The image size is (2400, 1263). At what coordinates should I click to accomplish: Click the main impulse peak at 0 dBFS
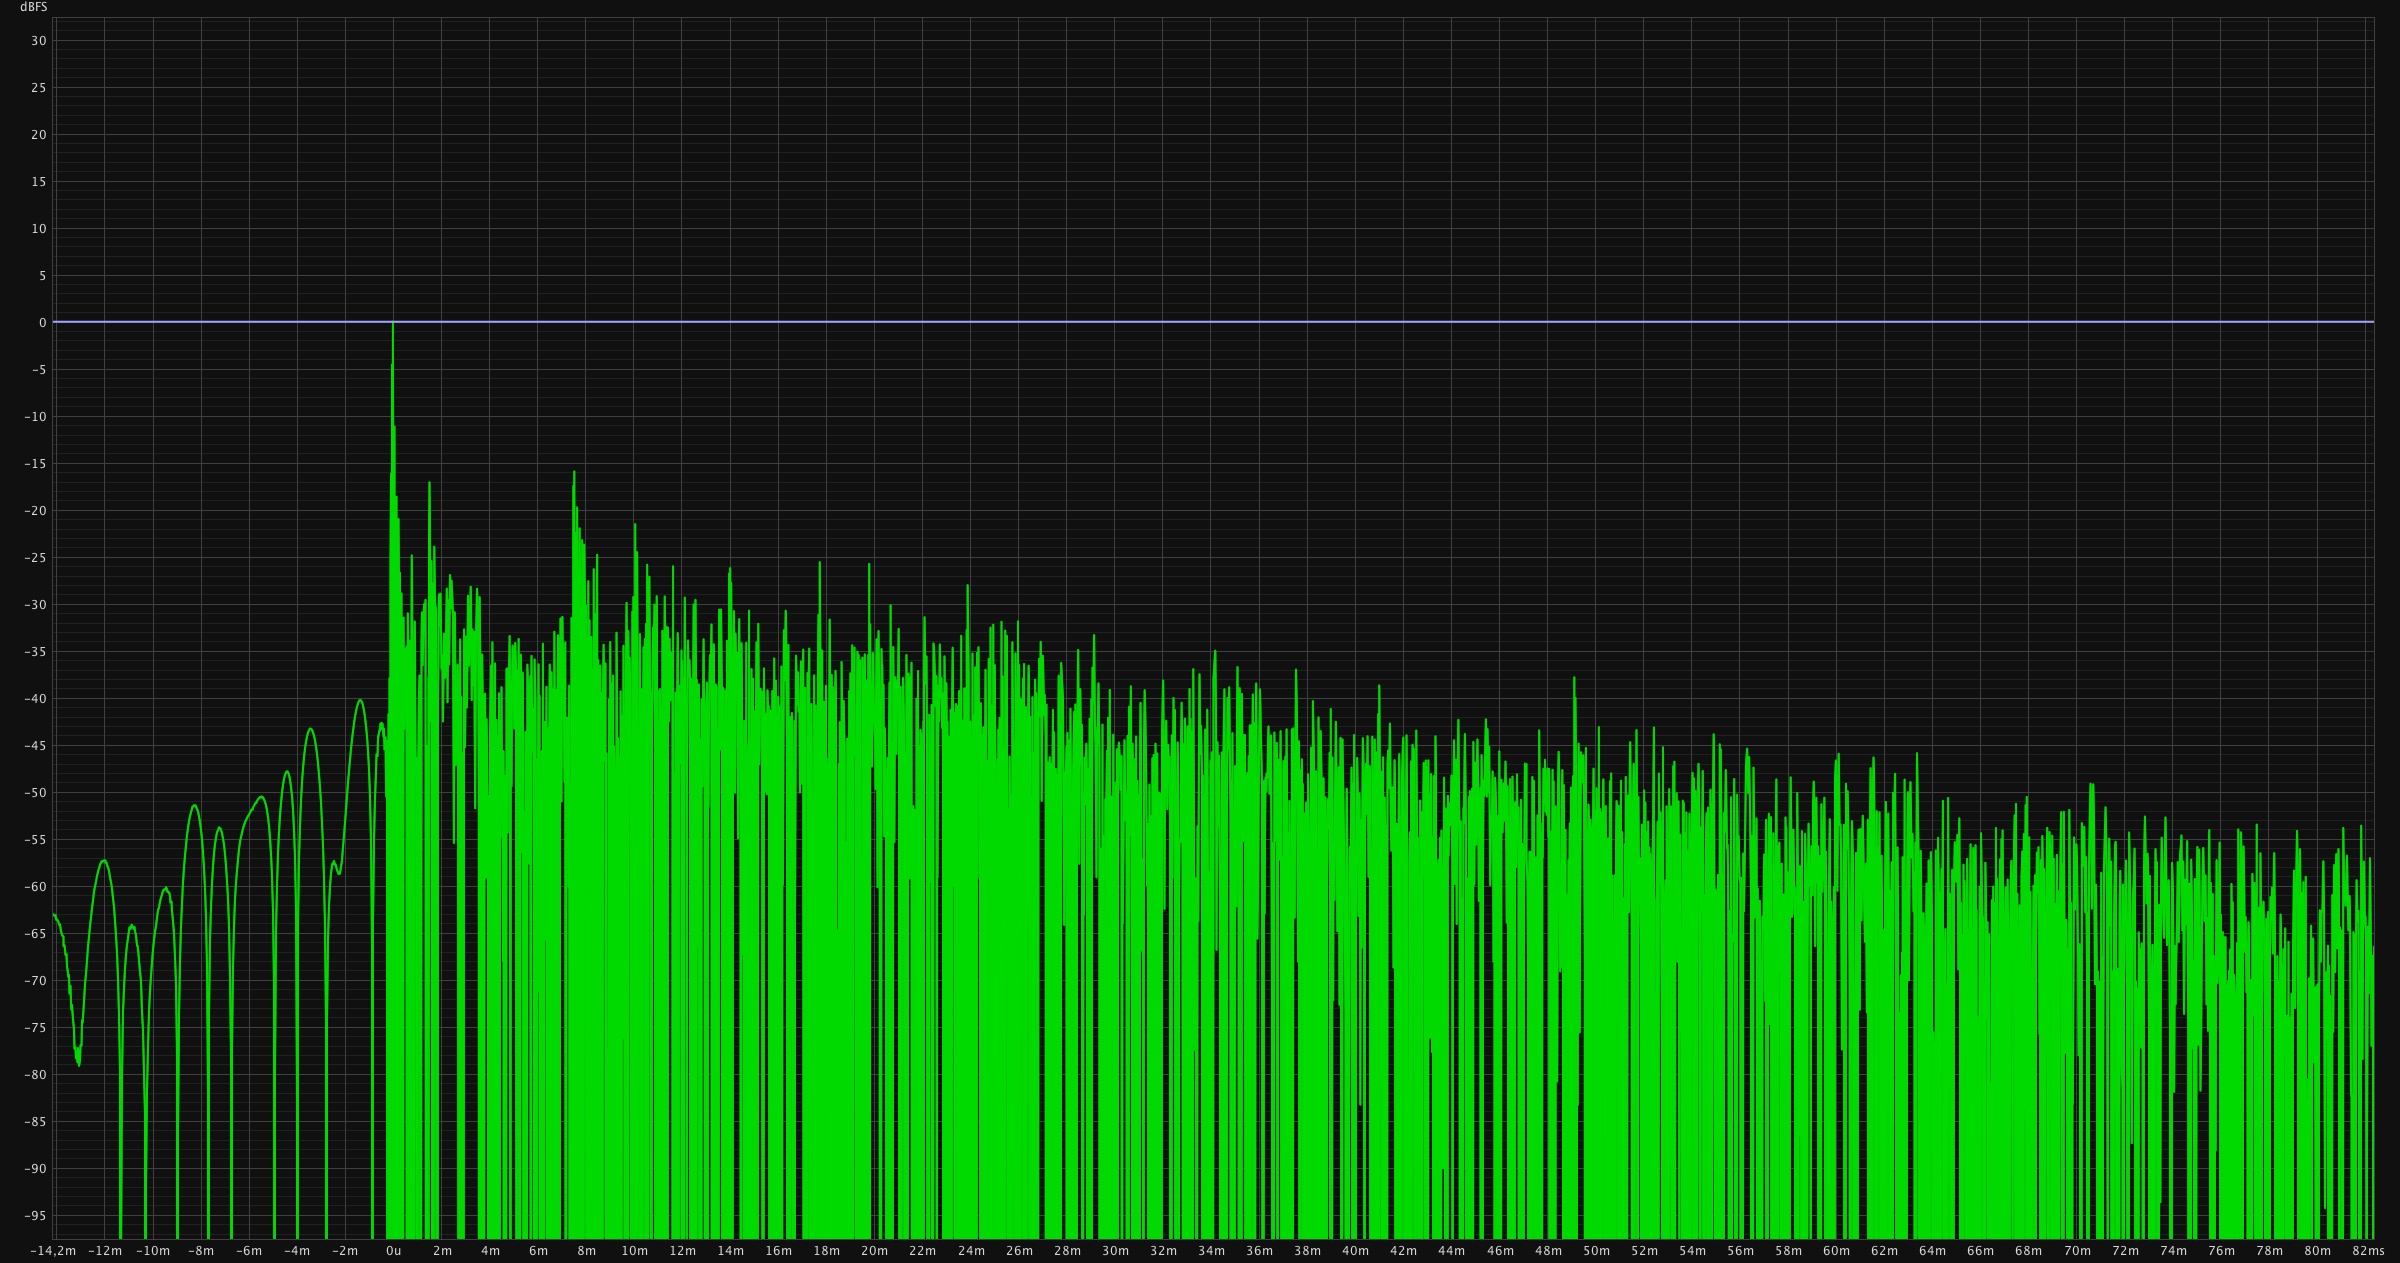coord(393,325)
